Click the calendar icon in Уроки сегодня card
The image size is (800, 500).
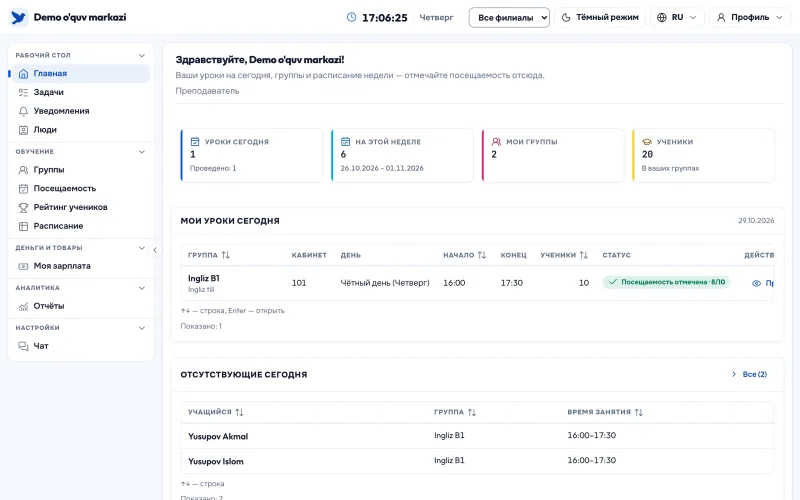point(195,141)
